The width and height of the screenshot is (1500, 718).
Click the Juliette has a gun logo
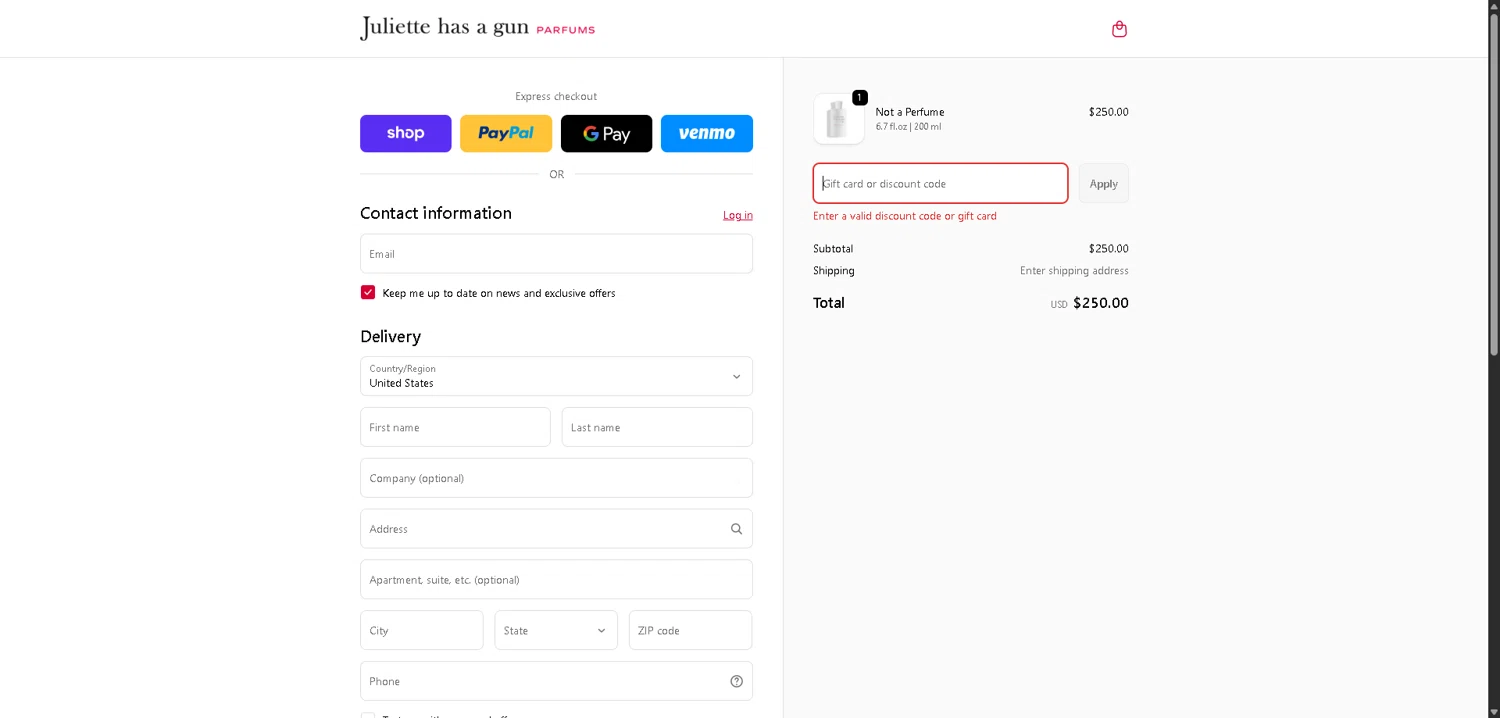point(477,28)
